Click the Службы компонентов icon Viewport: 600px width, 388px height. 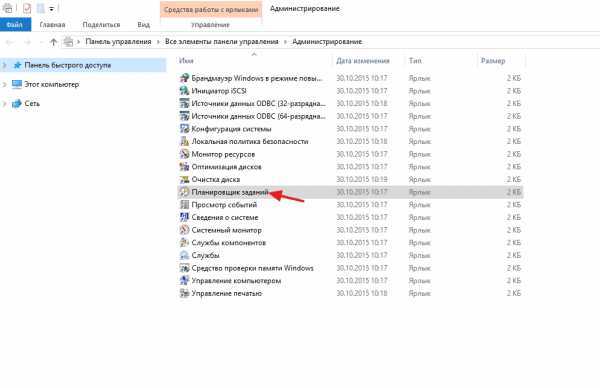(184, 242)
